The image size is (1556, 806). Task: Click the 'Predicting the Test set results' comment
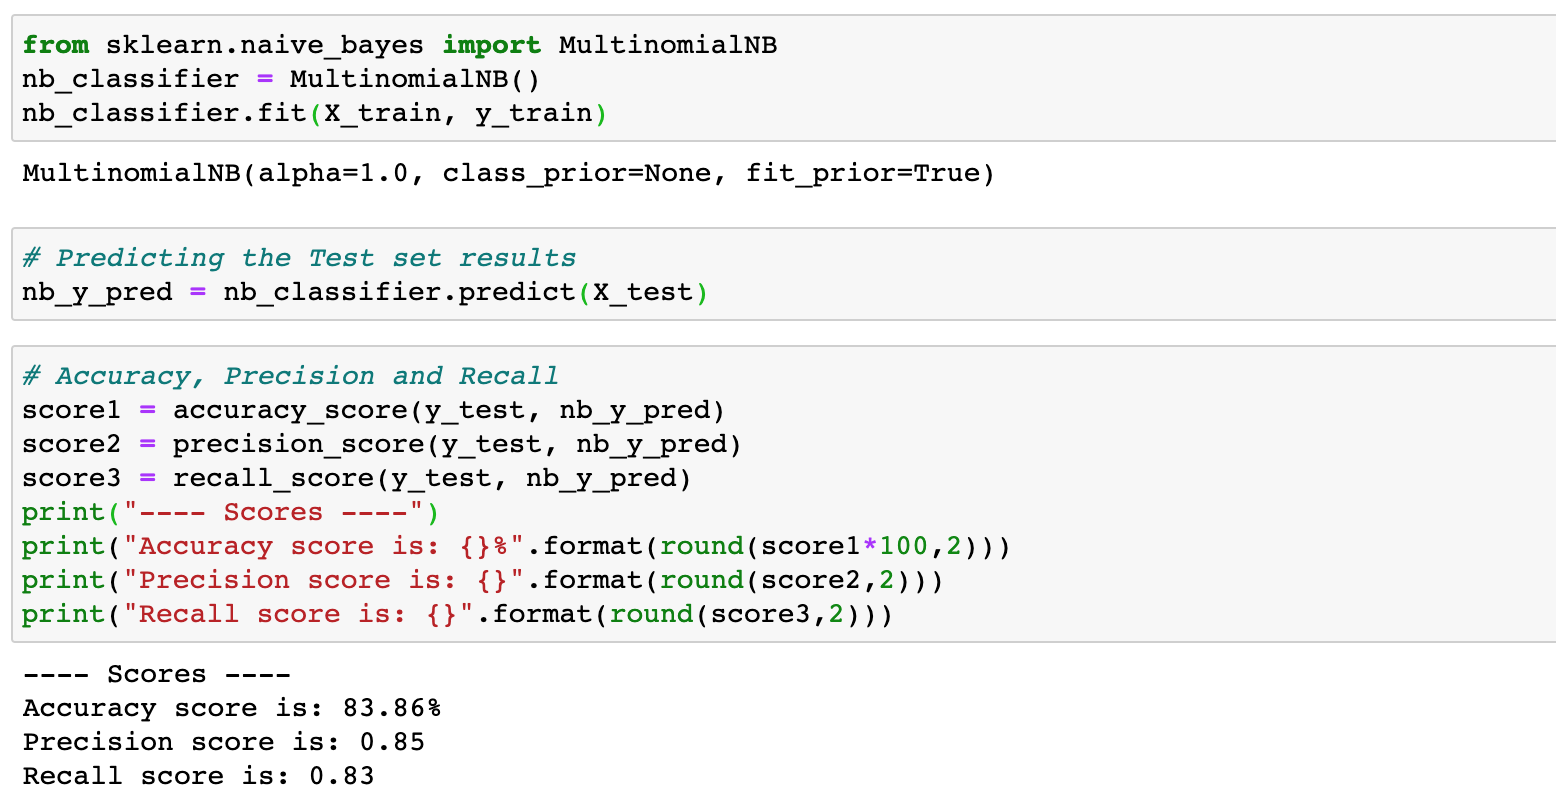299,258
